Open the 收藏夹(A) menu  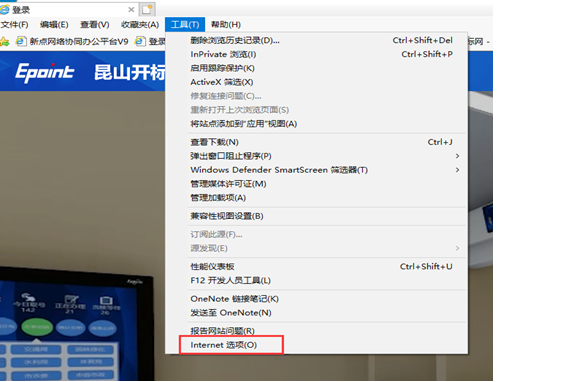pyautogui.click(x=140, y=25)
